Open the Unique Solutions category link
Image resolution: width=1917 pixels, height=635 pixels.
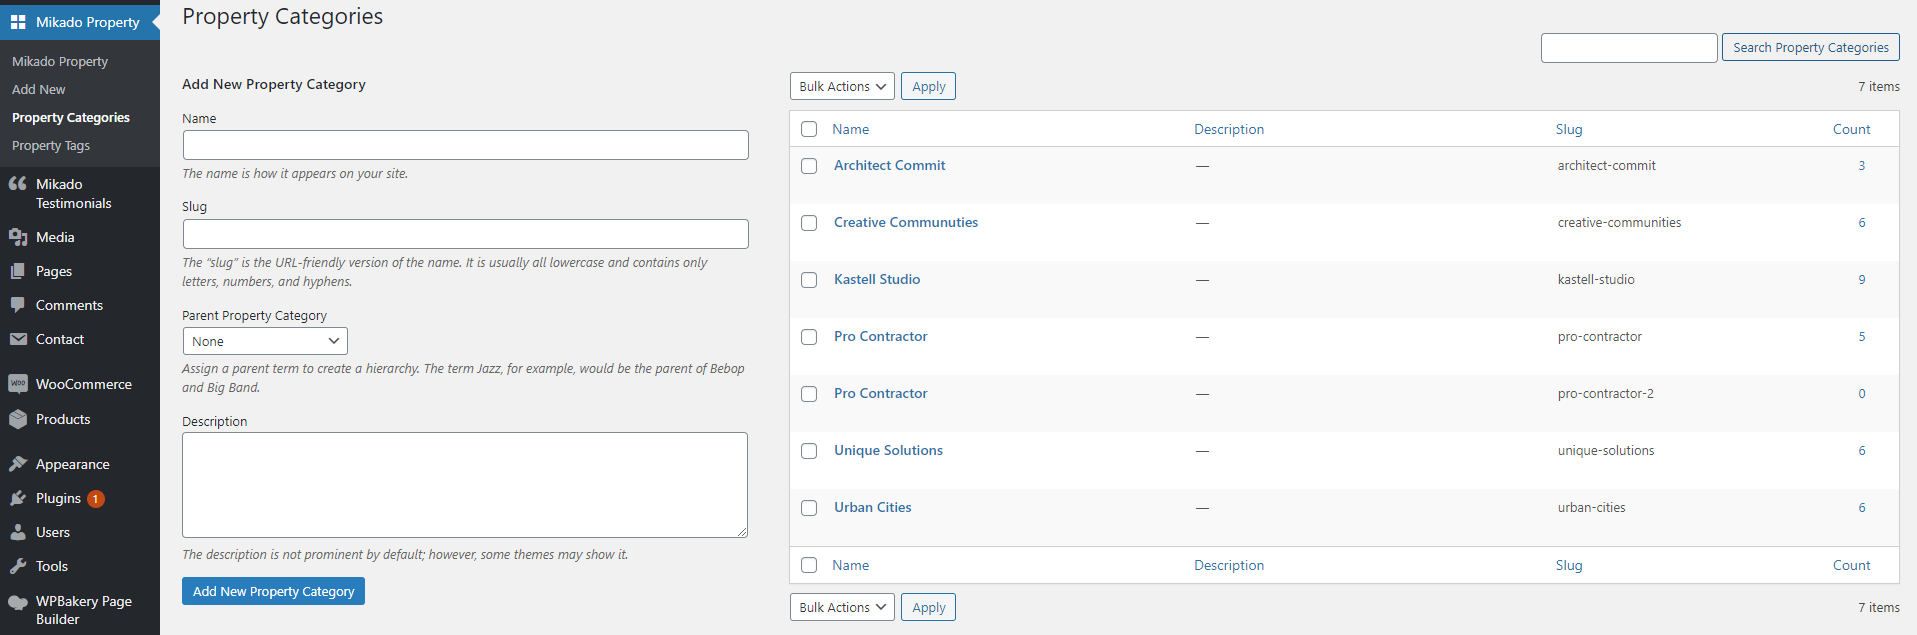pyautogui.click(x=888, y=450)
